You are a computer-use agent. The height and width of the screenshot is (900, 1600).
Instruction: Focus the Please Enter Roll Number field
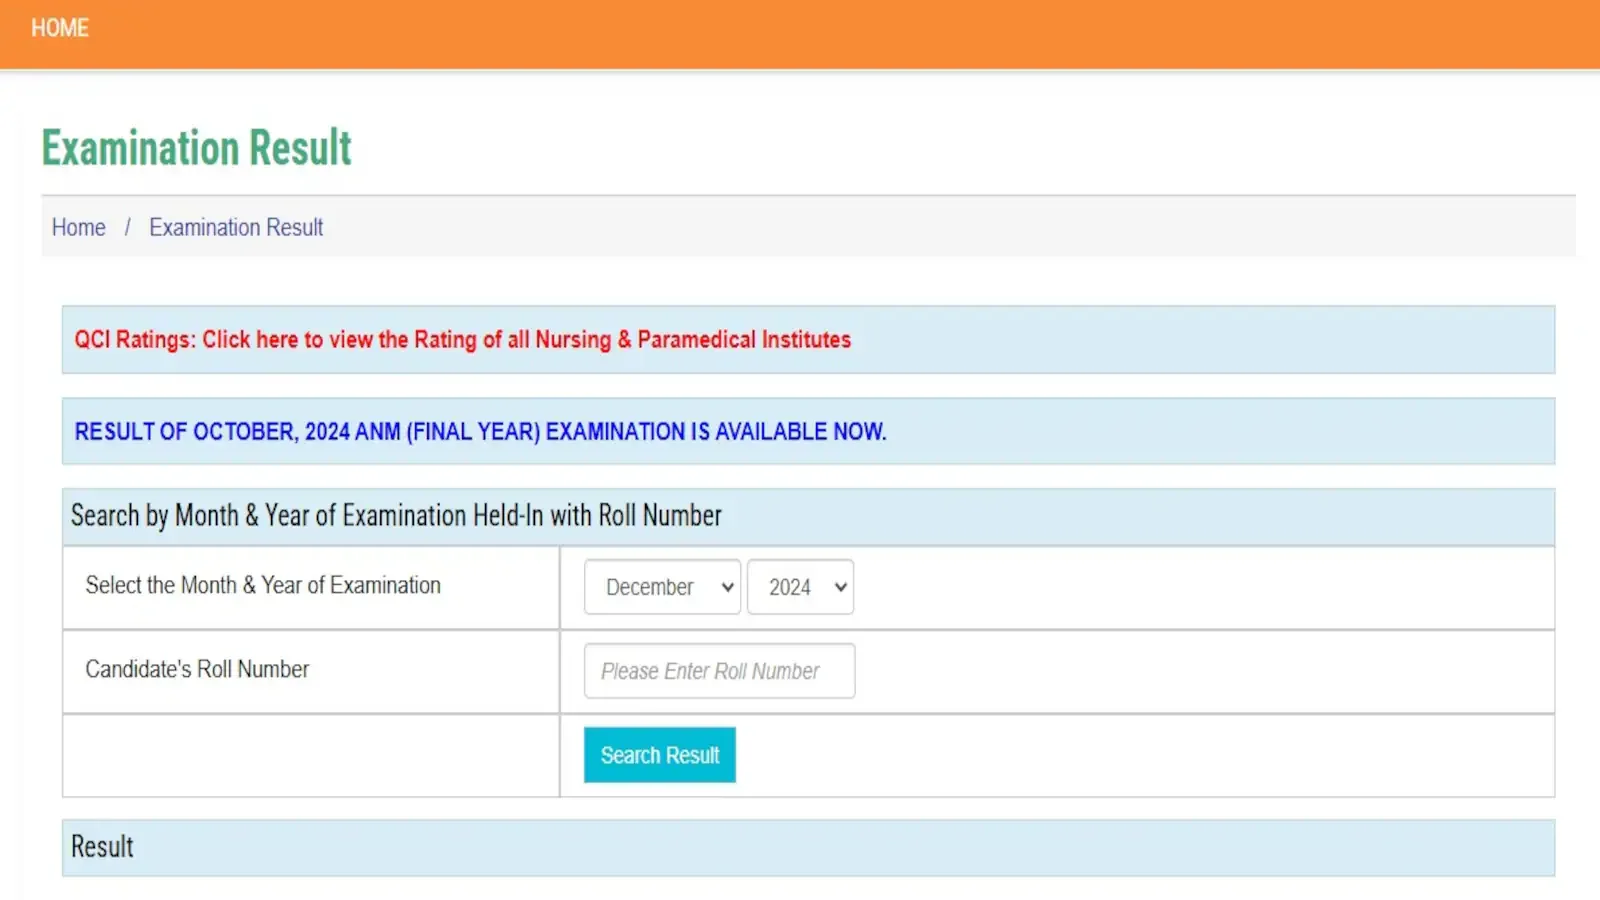[x=718, y=671]
